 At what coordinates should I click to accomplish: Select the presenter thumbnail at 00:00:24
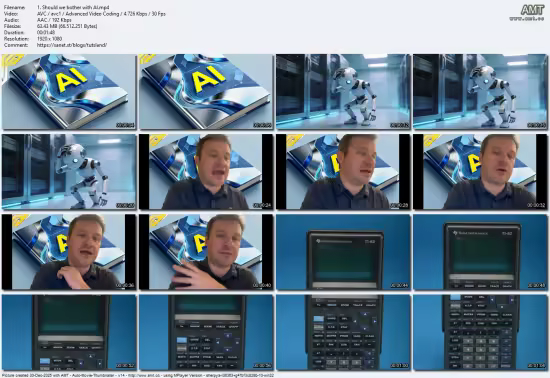pyautogui.click(x=206, y=172)
